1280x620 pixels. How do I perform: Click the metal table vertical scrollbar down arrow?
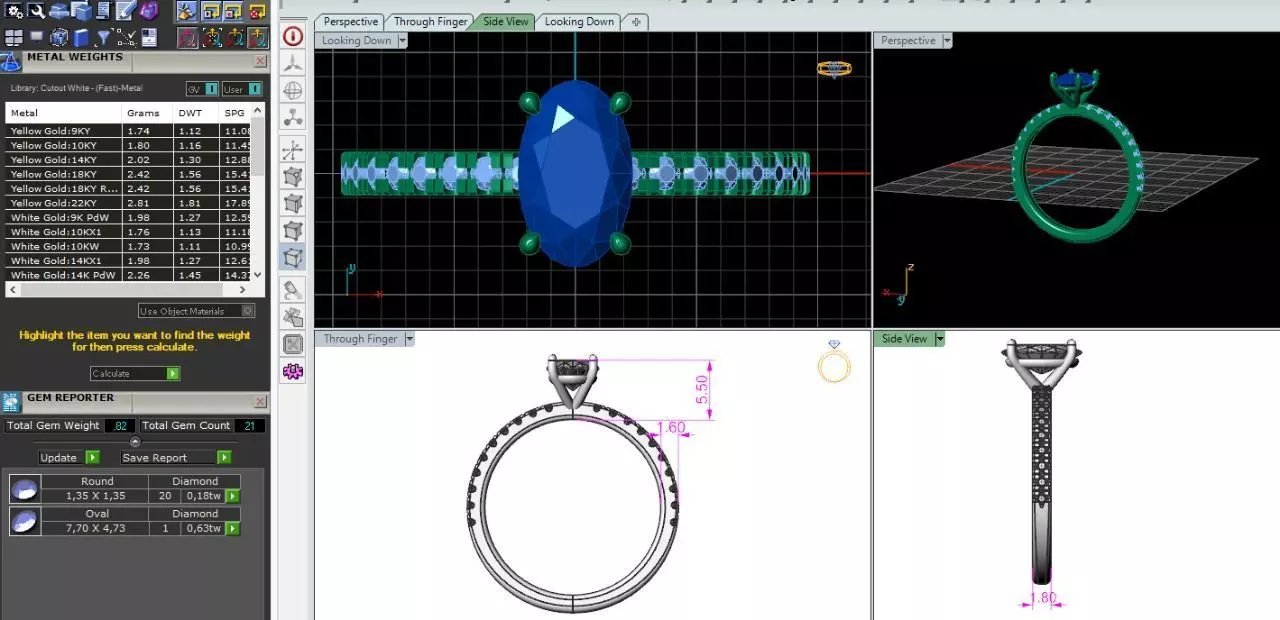(258, 275)
